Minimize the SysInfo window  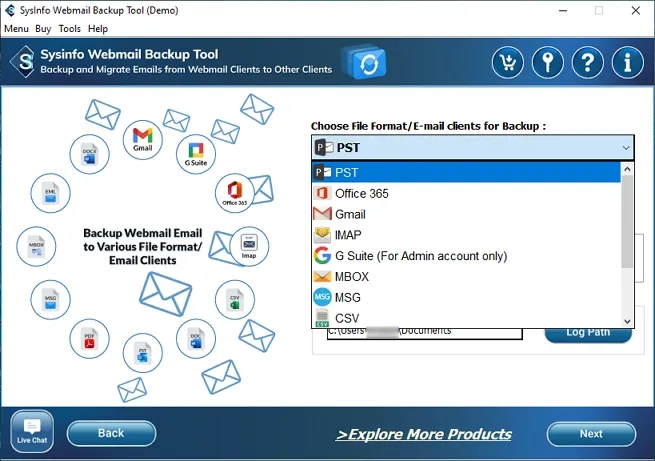pos(563,10)
